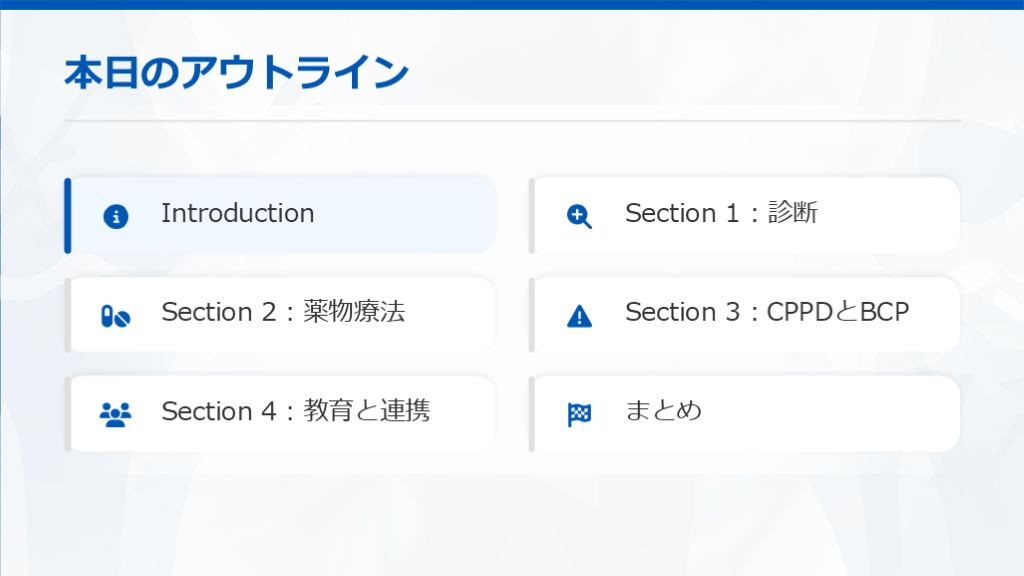Select the "Section 4：教育と連携" label
1024x576 pixels.
pyautogui.click(x=295, y=411)
